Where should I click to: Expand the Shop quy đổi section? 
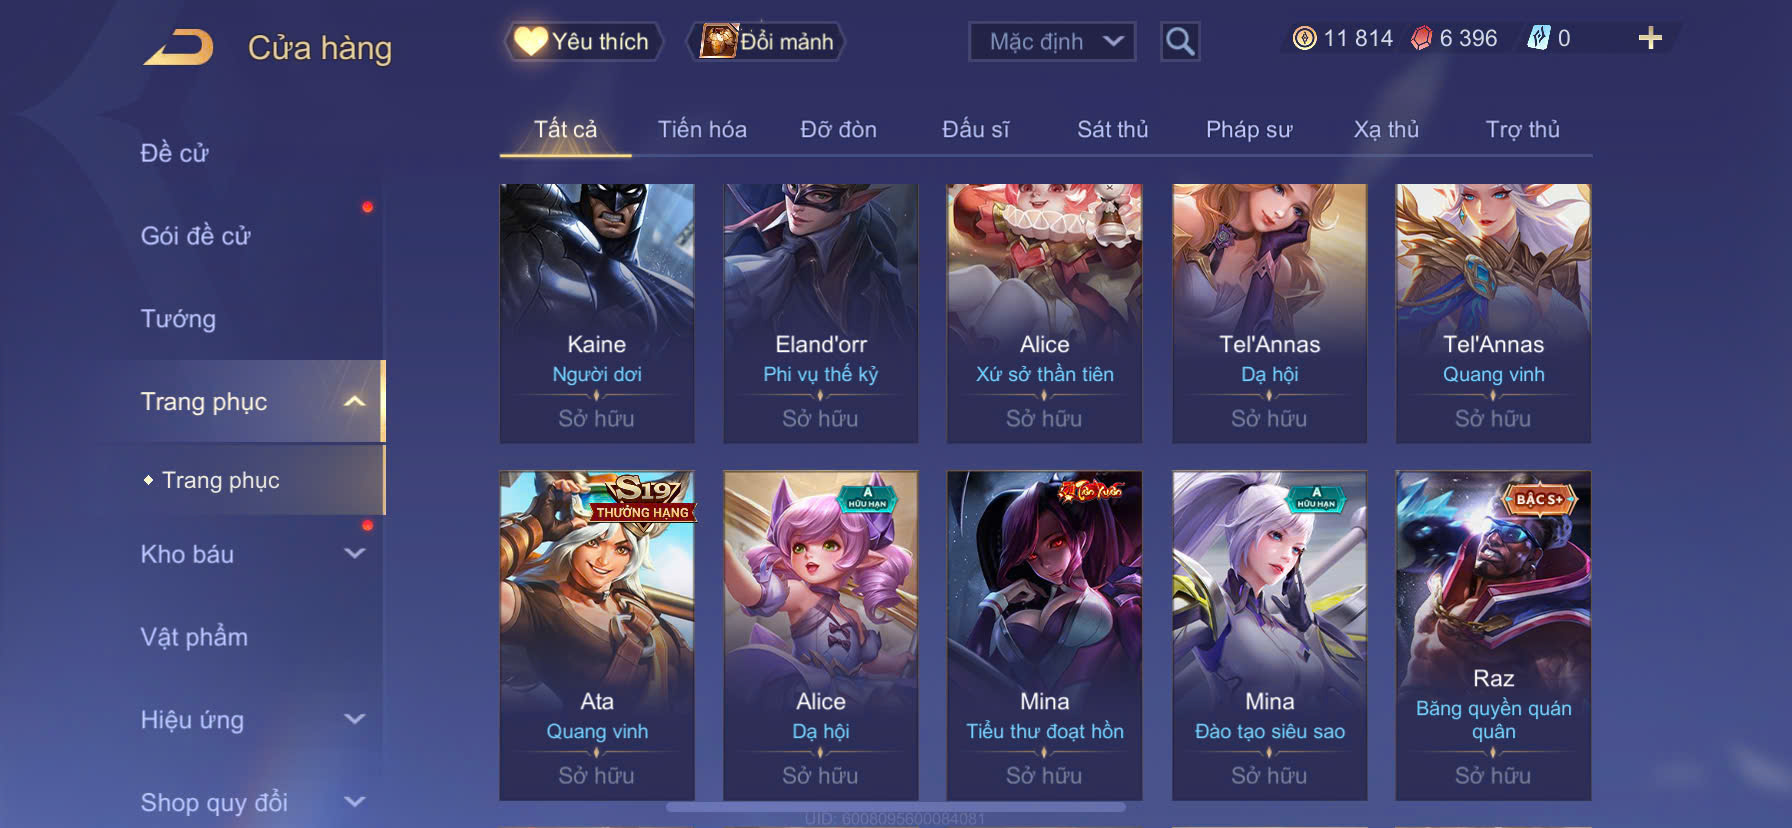pyautogui.click(x=354, y=801)
